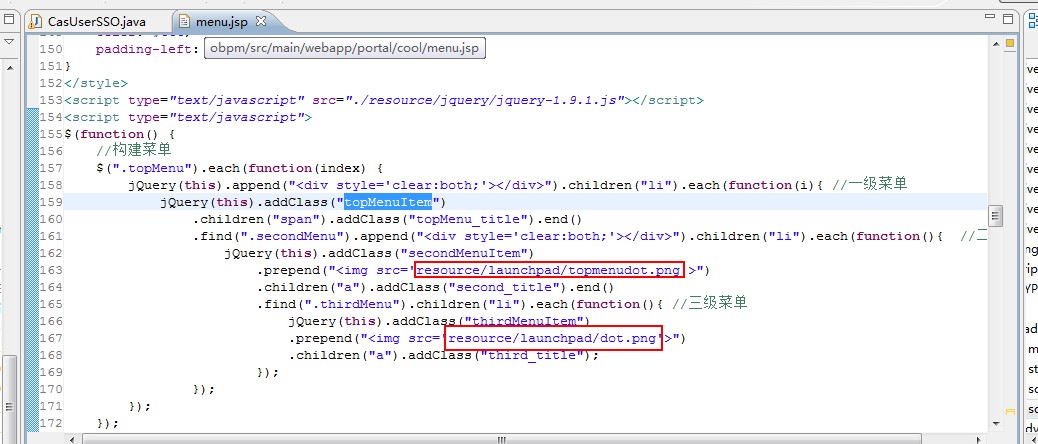Select the menu.jsp editor tab
The width and height of the screenshot is (1038, 444).
222,22
